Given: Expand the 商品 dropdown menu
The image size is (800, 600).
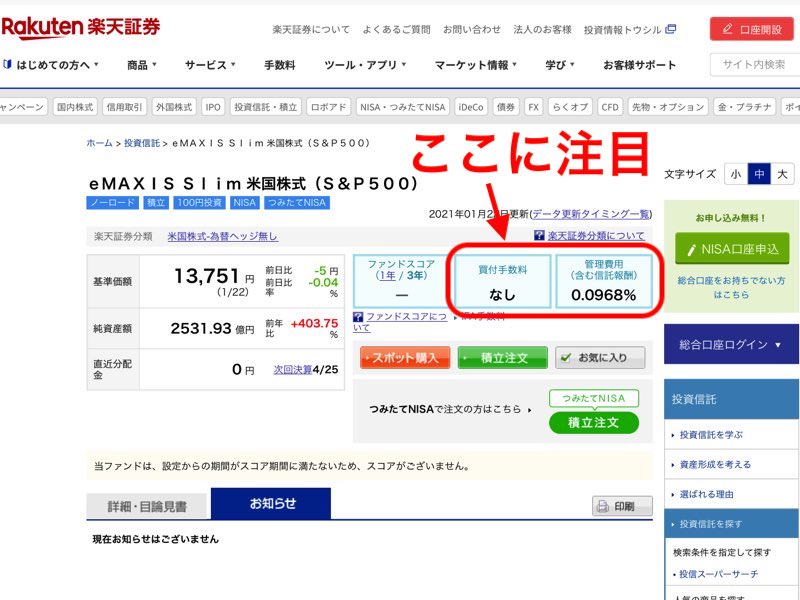Looking at the screenshot, I should pyautogui.click(x=142, y=65).
